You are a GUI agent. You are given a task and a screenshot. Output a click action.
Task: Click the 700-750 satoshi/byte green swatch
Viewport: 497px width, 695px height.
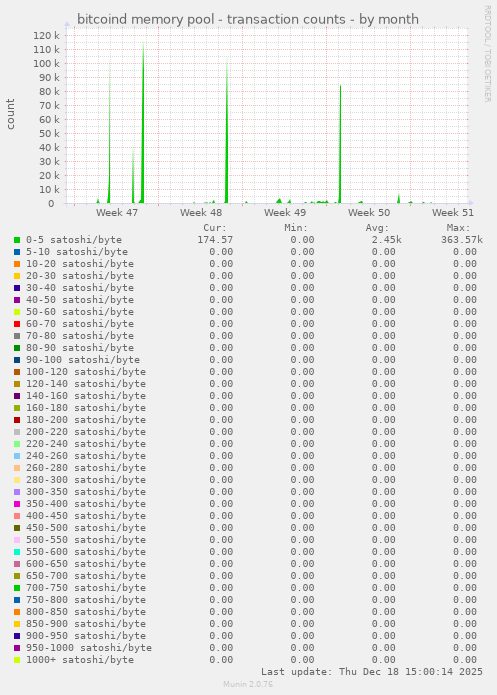(x=17, y=588)
